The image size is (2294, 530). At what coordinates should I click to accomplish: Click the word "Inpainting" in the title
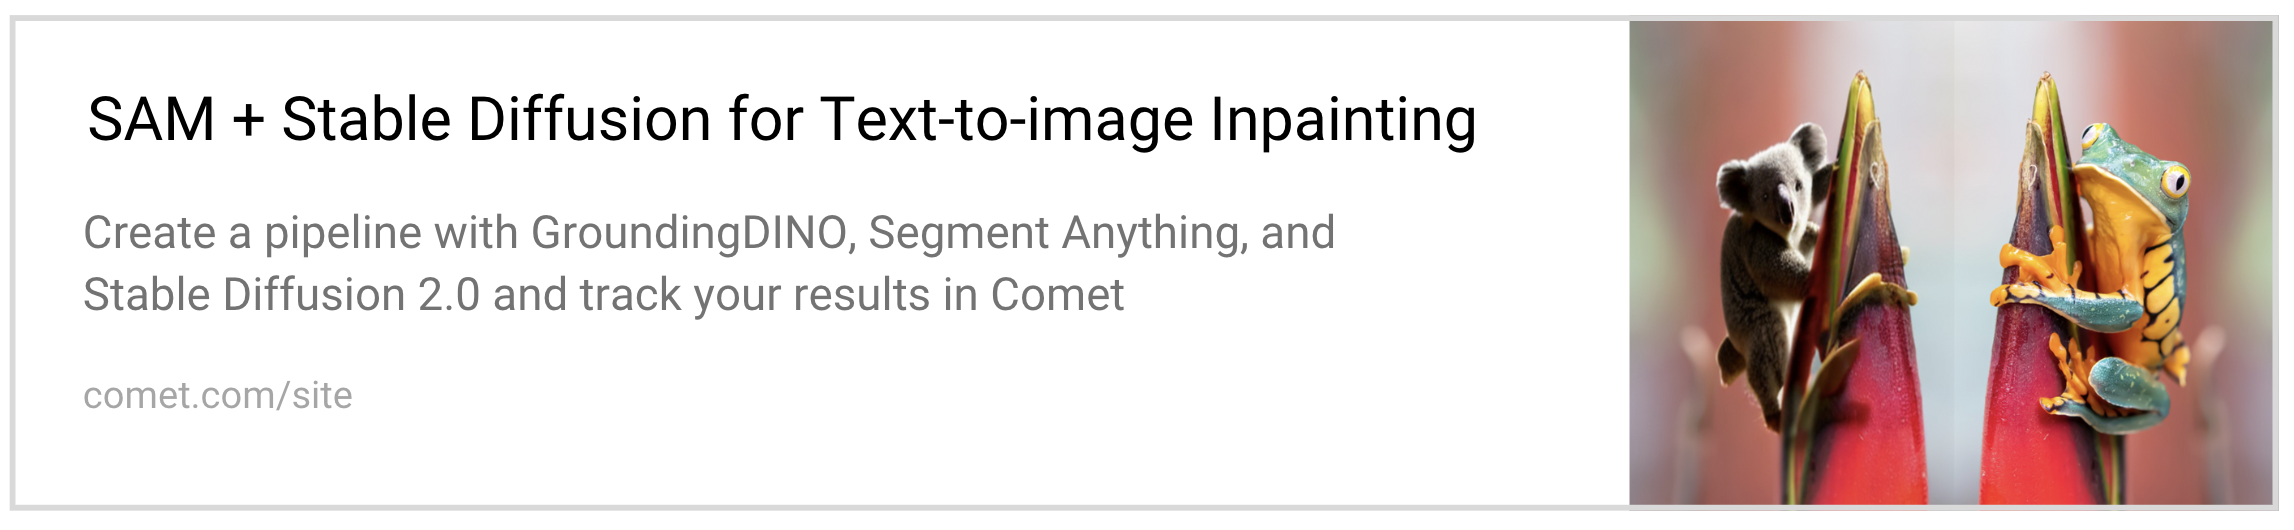[x=1343, y=120]
